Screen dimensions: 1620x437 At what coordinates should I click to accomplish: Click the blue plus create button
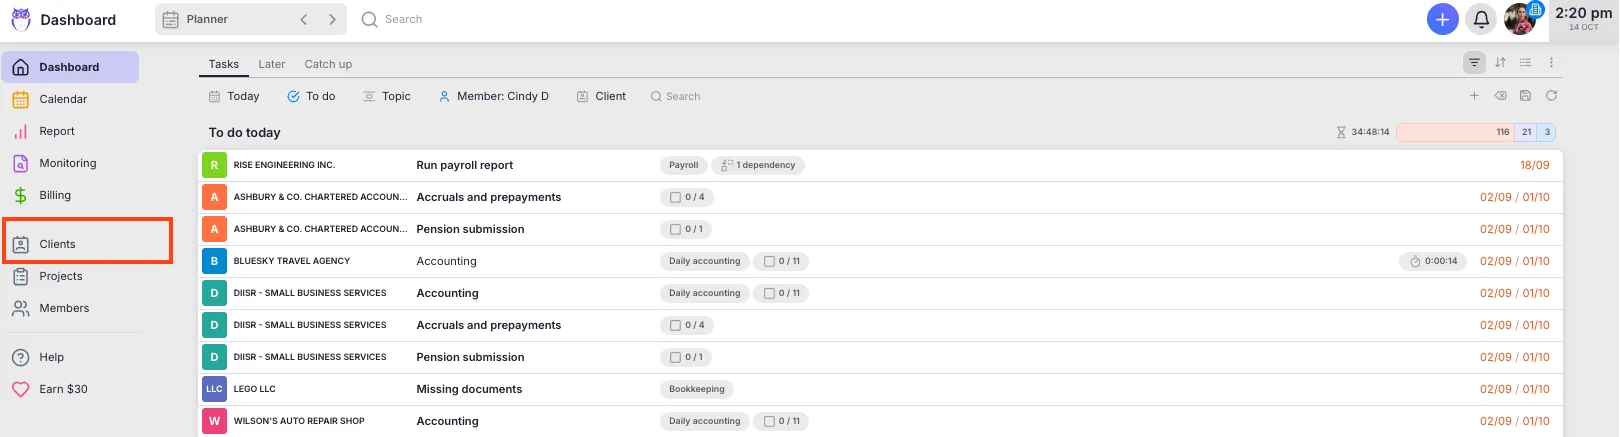(1442, 19)
